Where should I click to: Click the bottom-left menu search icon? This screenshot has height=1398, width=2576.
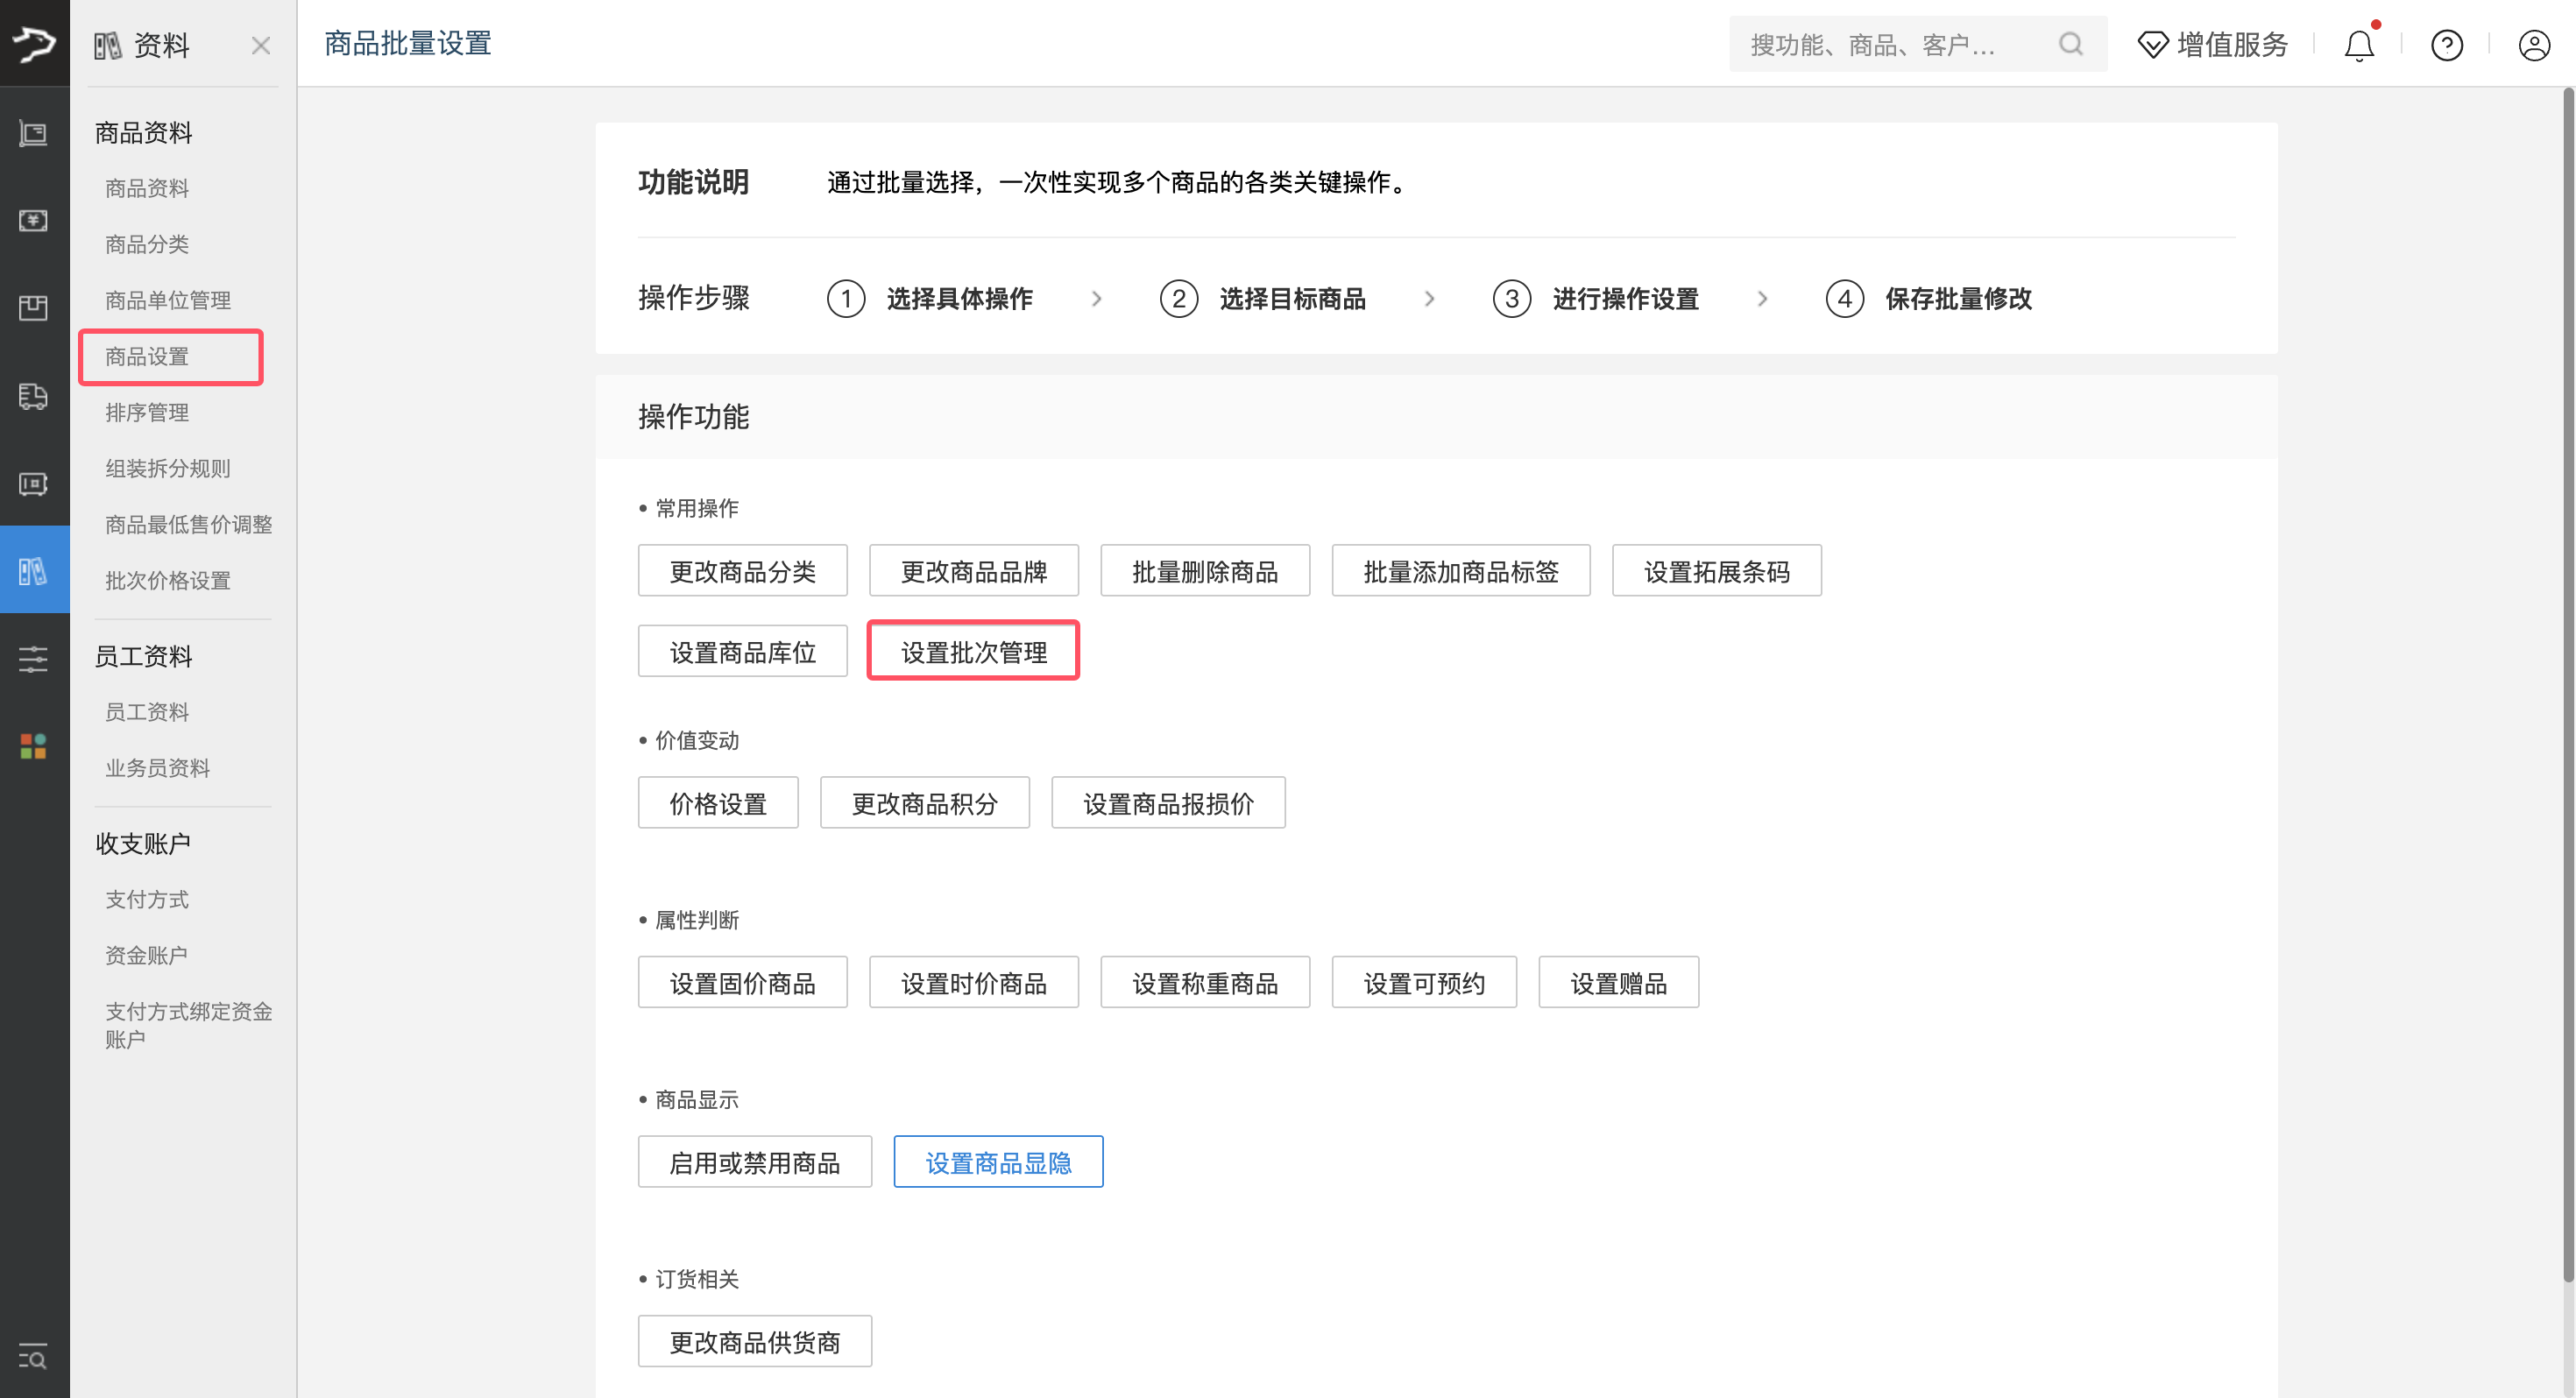click(x=33, y=1357)
